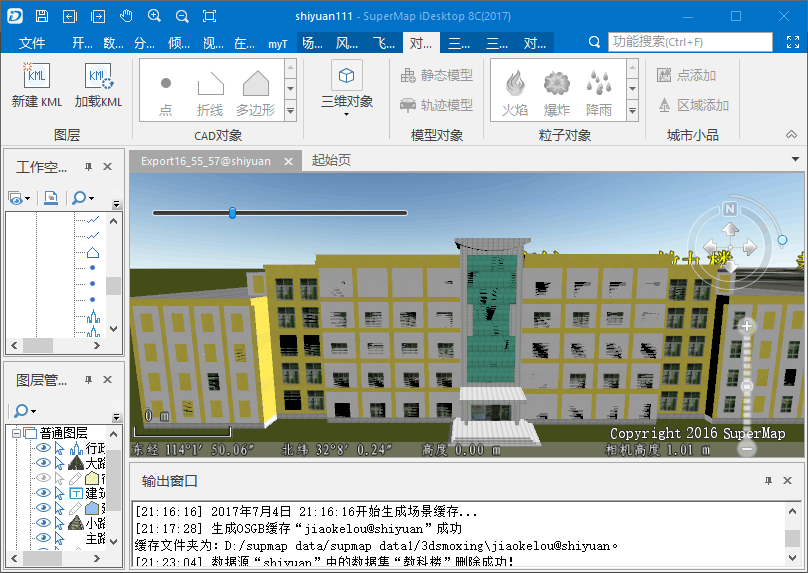Click the undo (back arrow) toolbar icon

[70, 16]
